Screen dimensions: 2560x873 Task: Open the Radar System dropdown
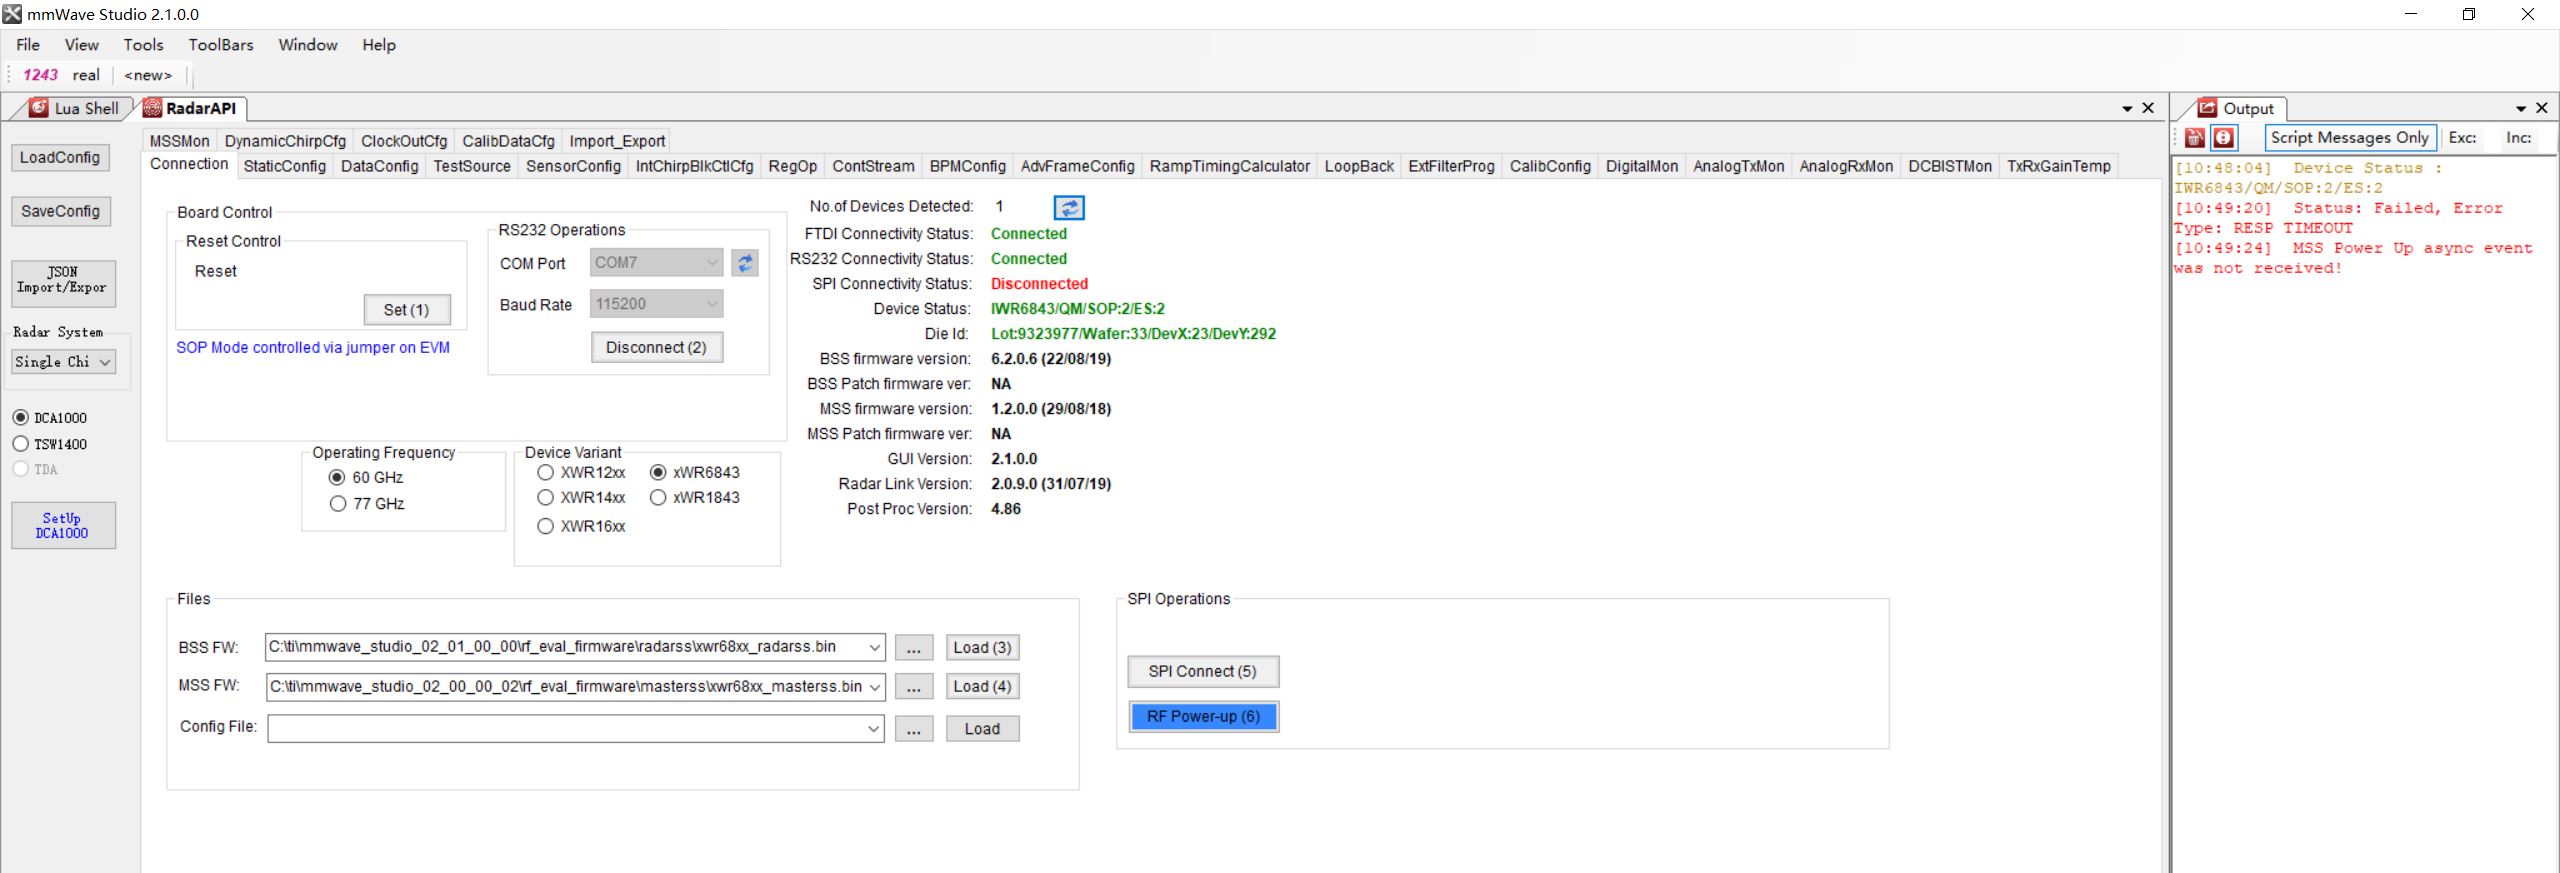pyautogui.click(x=104, y=362)
